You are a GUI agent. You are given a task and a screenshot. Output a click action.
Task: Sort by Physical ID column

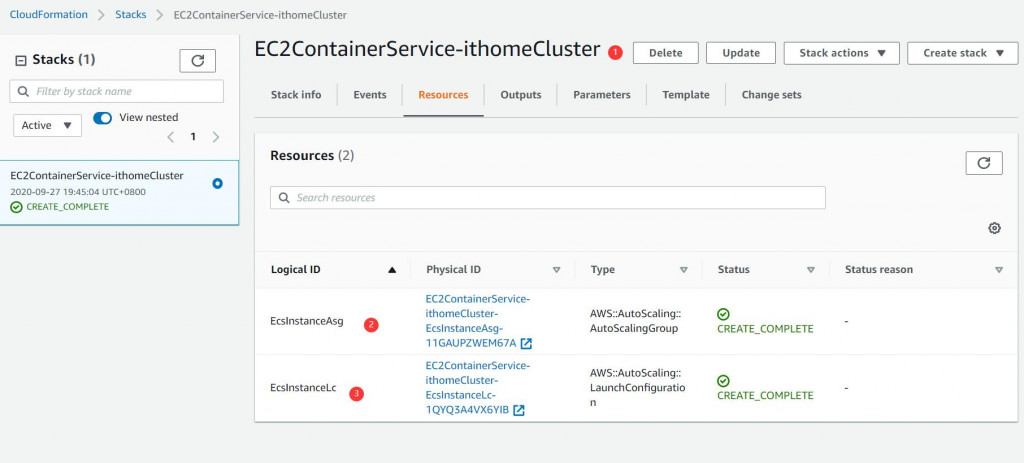pyautogui.click(x=556, y=270)
